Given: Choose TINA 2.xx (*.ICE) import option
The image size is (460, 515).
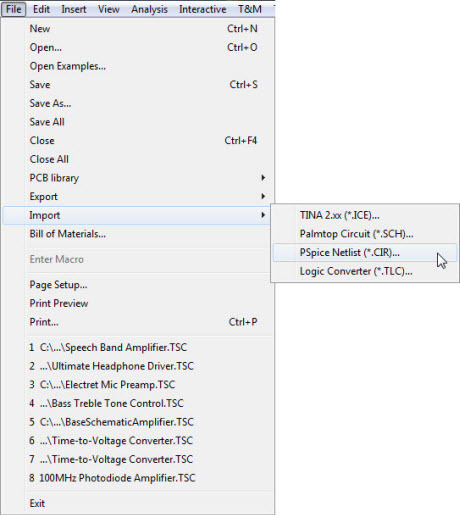Looking at the screenshot, I should 365,215.
